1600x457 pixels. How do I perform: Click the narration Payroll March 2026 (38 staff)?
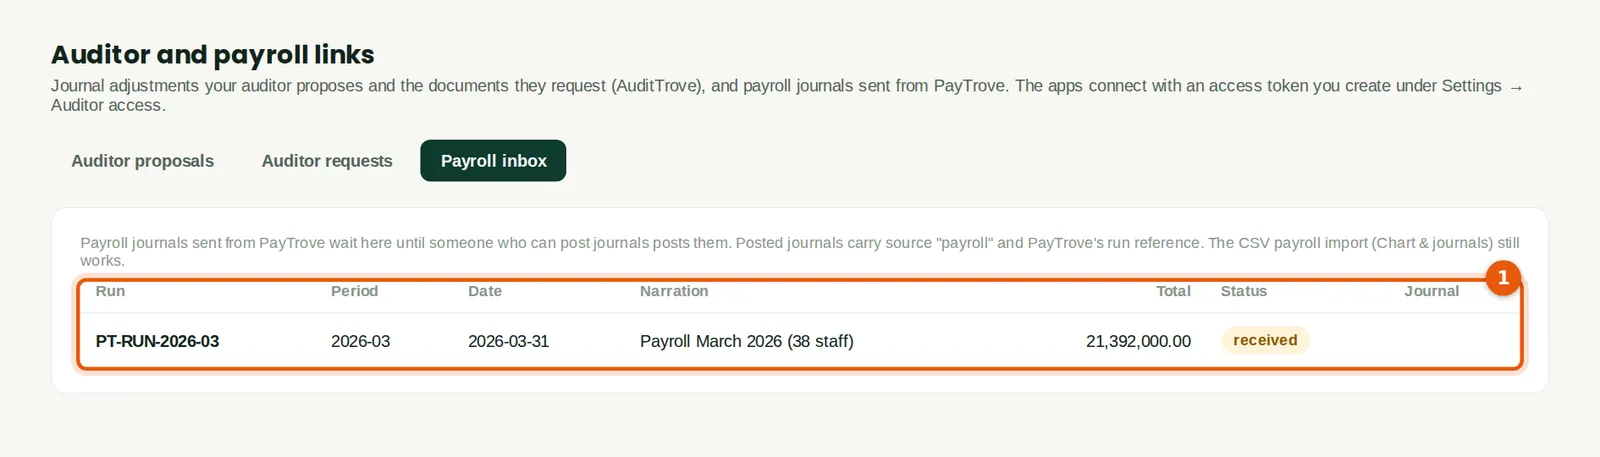746,341
